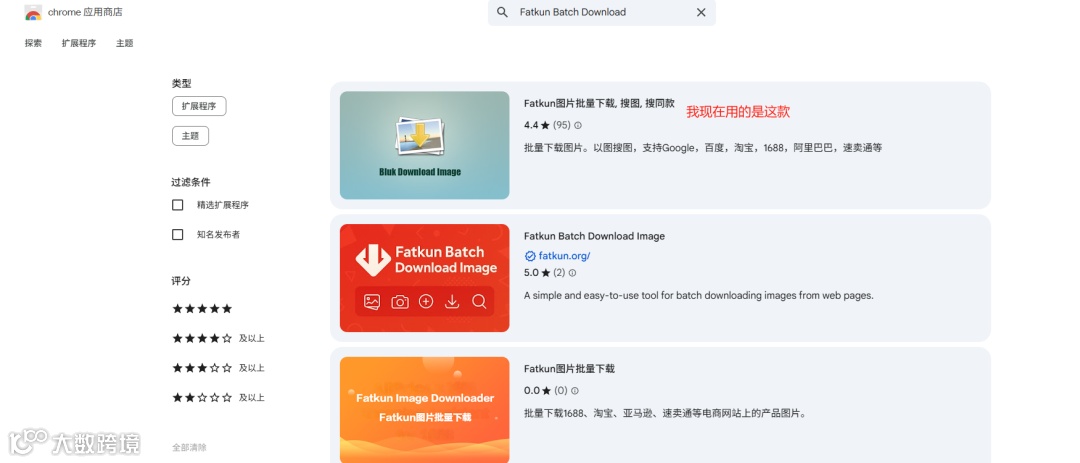Click the 4.4 star rating icon
Viewport: 1080px width, 463px height.
(546, 125)
